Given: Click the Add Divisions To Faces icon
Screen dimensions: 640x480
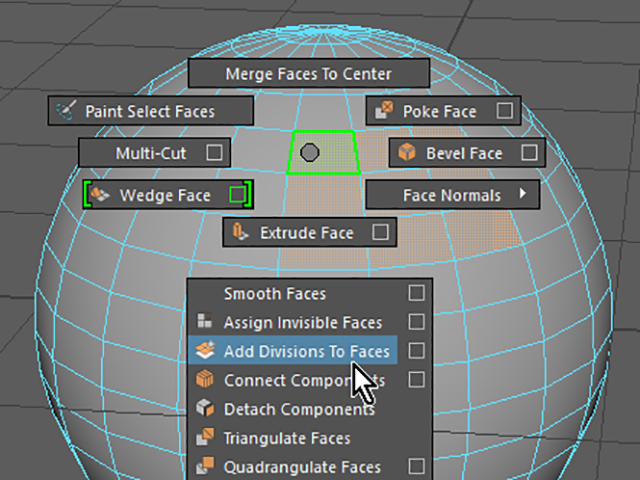Looking at the screenshot, I should point(205,351).
